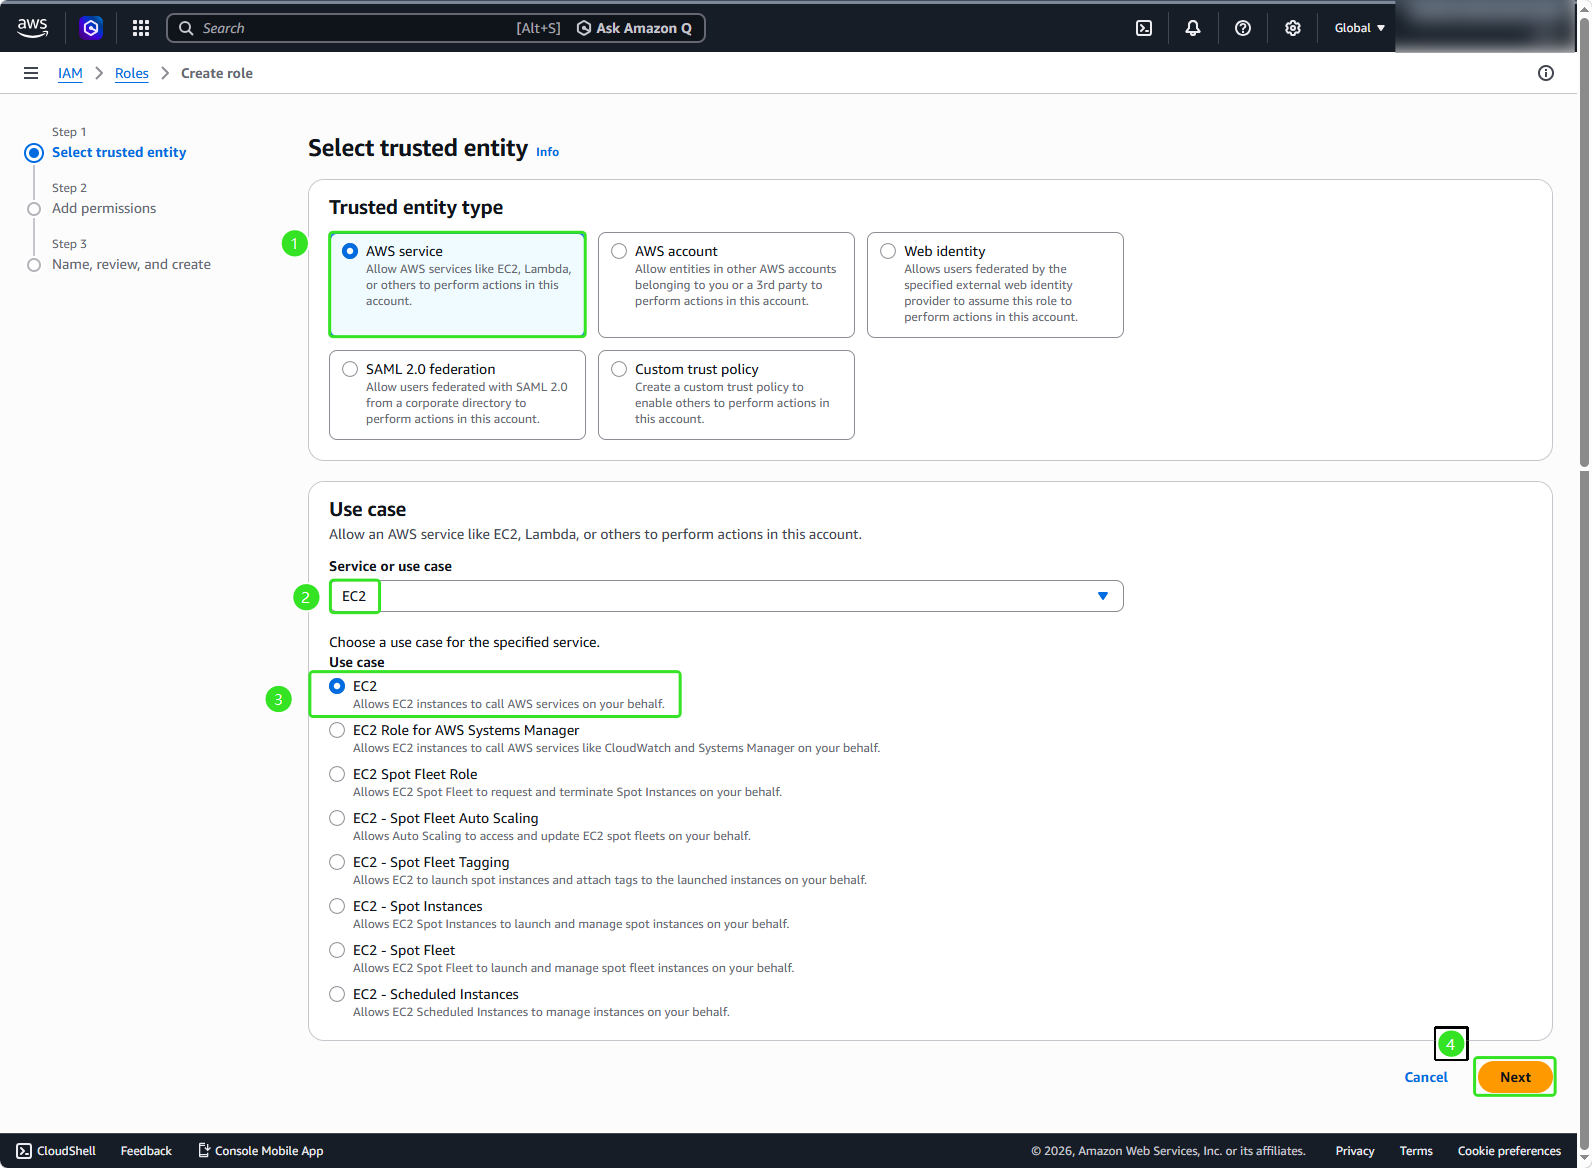Click the Step 1 Select trusted entity step

click(119, 152)
